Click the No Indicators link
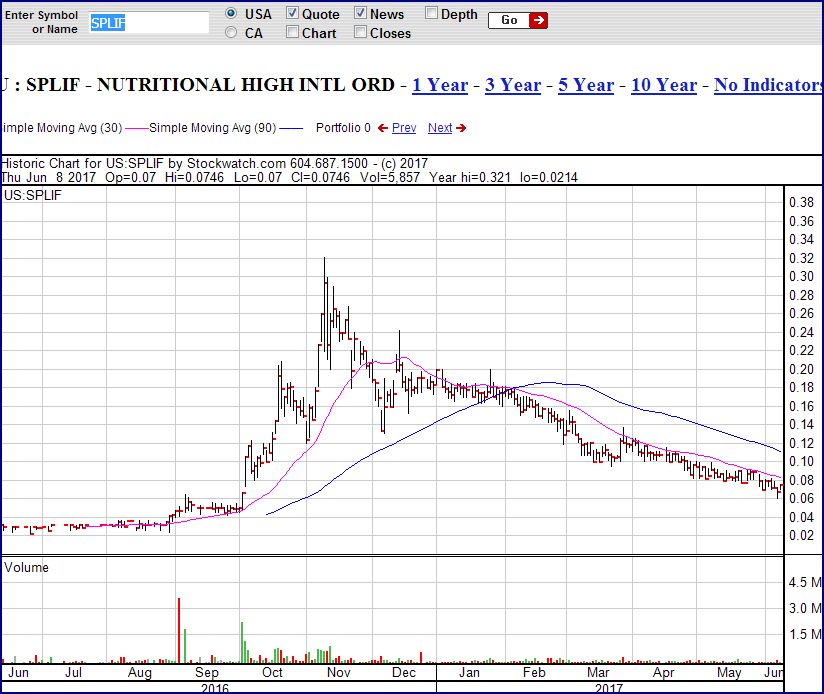Screen dimensions: 824x694 [x=768, y=85]
